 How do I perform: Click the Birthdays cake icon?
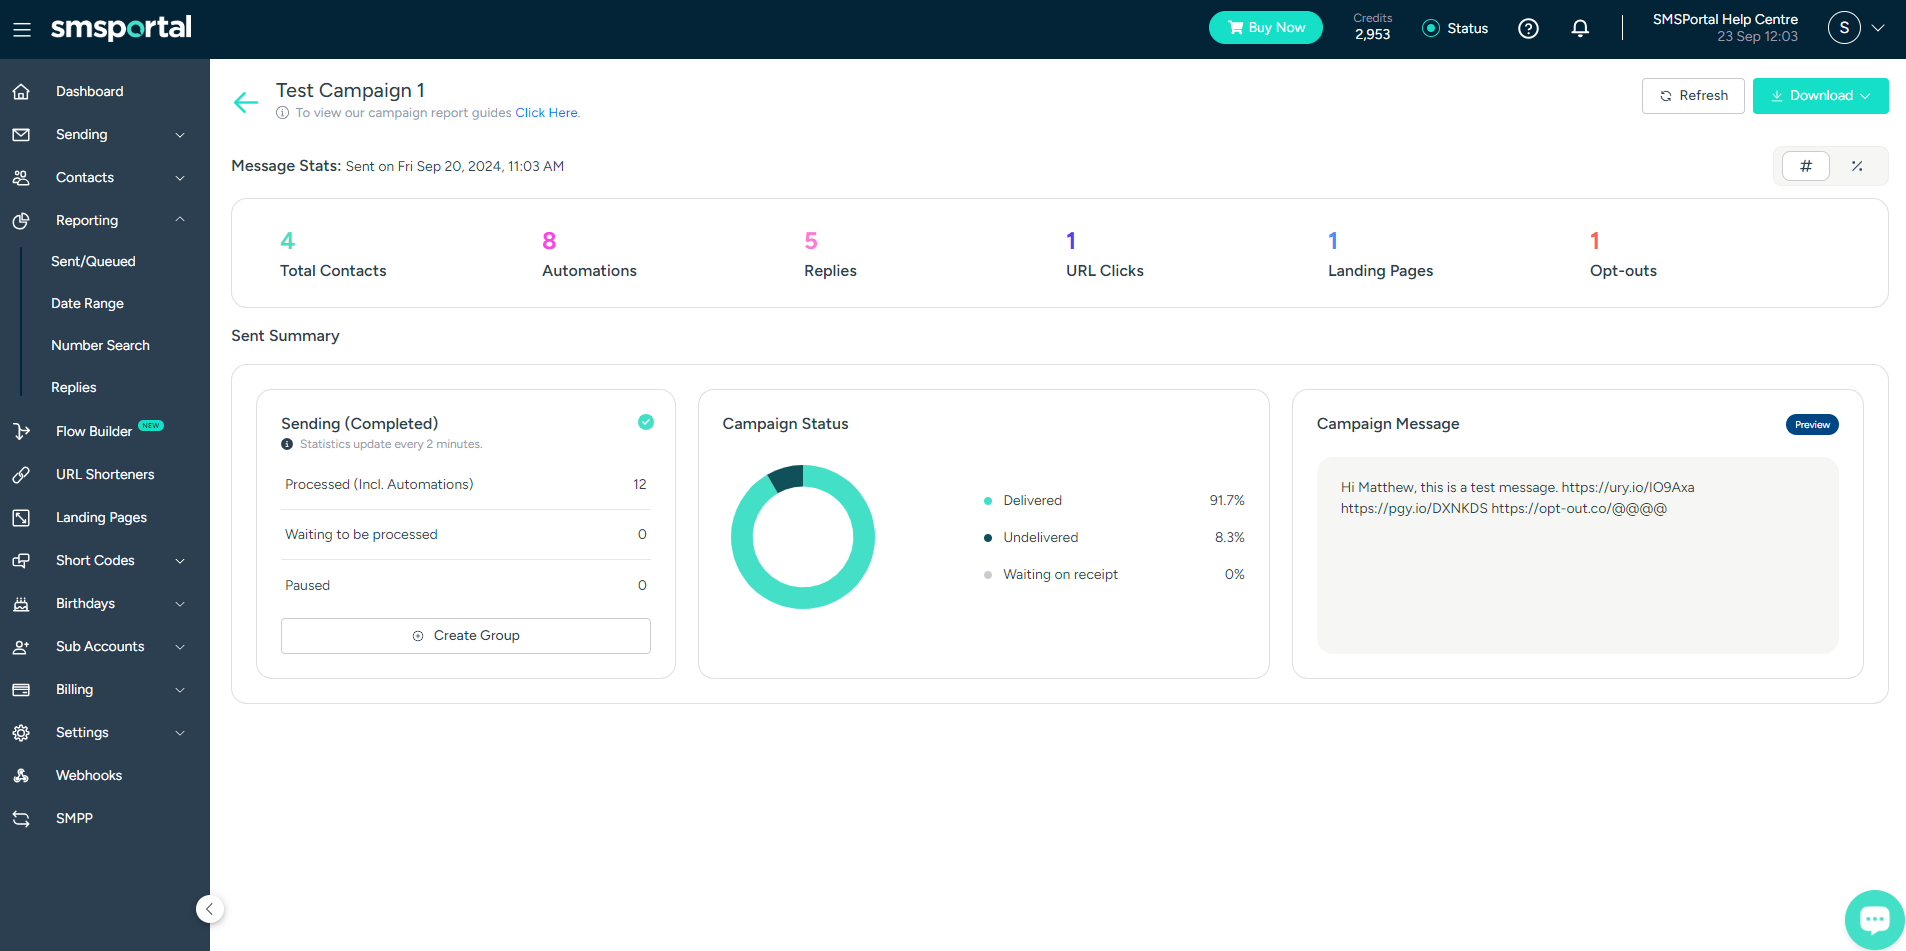tap(21, 603)
